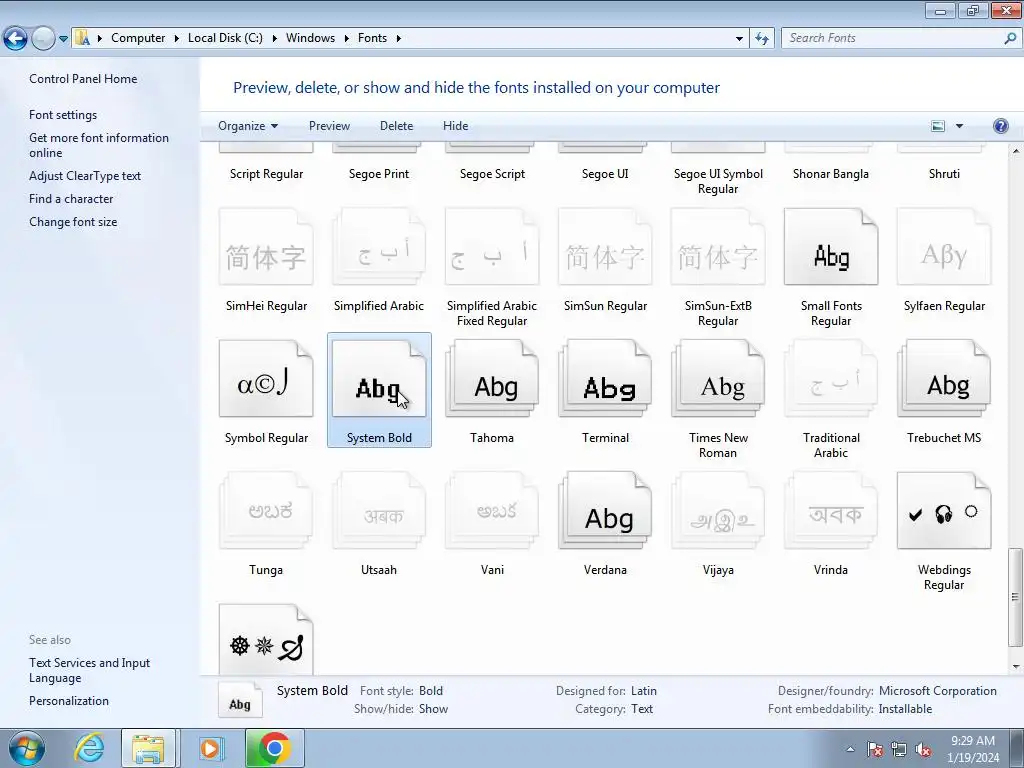The image size is (1024, 768).
Task: Click Hide in the toolbar
Action: pos(455,126)
